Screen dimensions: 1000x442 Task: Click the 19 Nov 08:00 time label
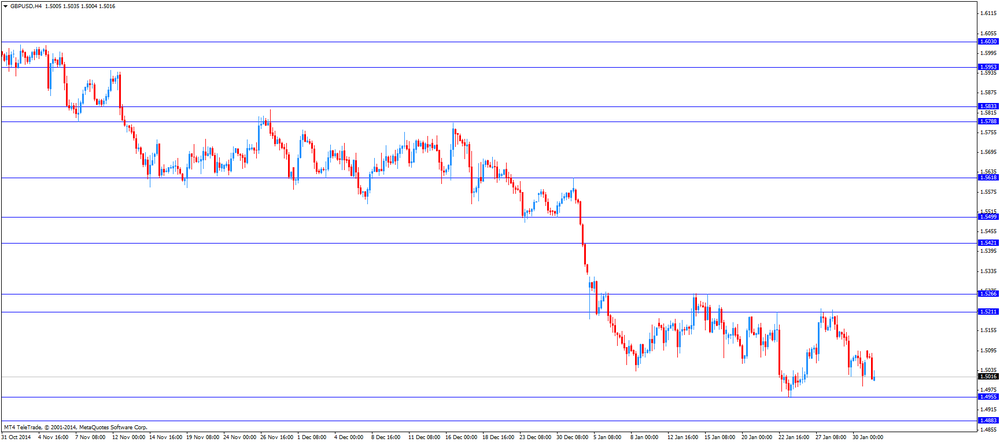tap(203, 438)
